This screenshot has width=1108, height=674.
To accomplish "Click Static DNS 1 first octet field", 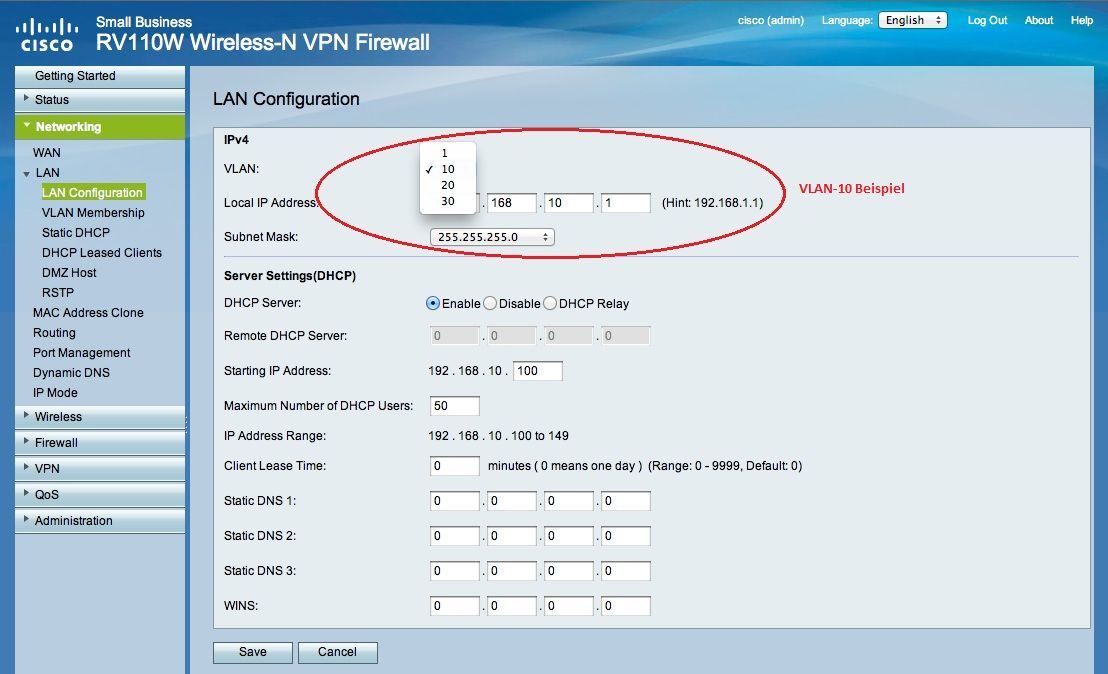I will click(x=454, y=501).
